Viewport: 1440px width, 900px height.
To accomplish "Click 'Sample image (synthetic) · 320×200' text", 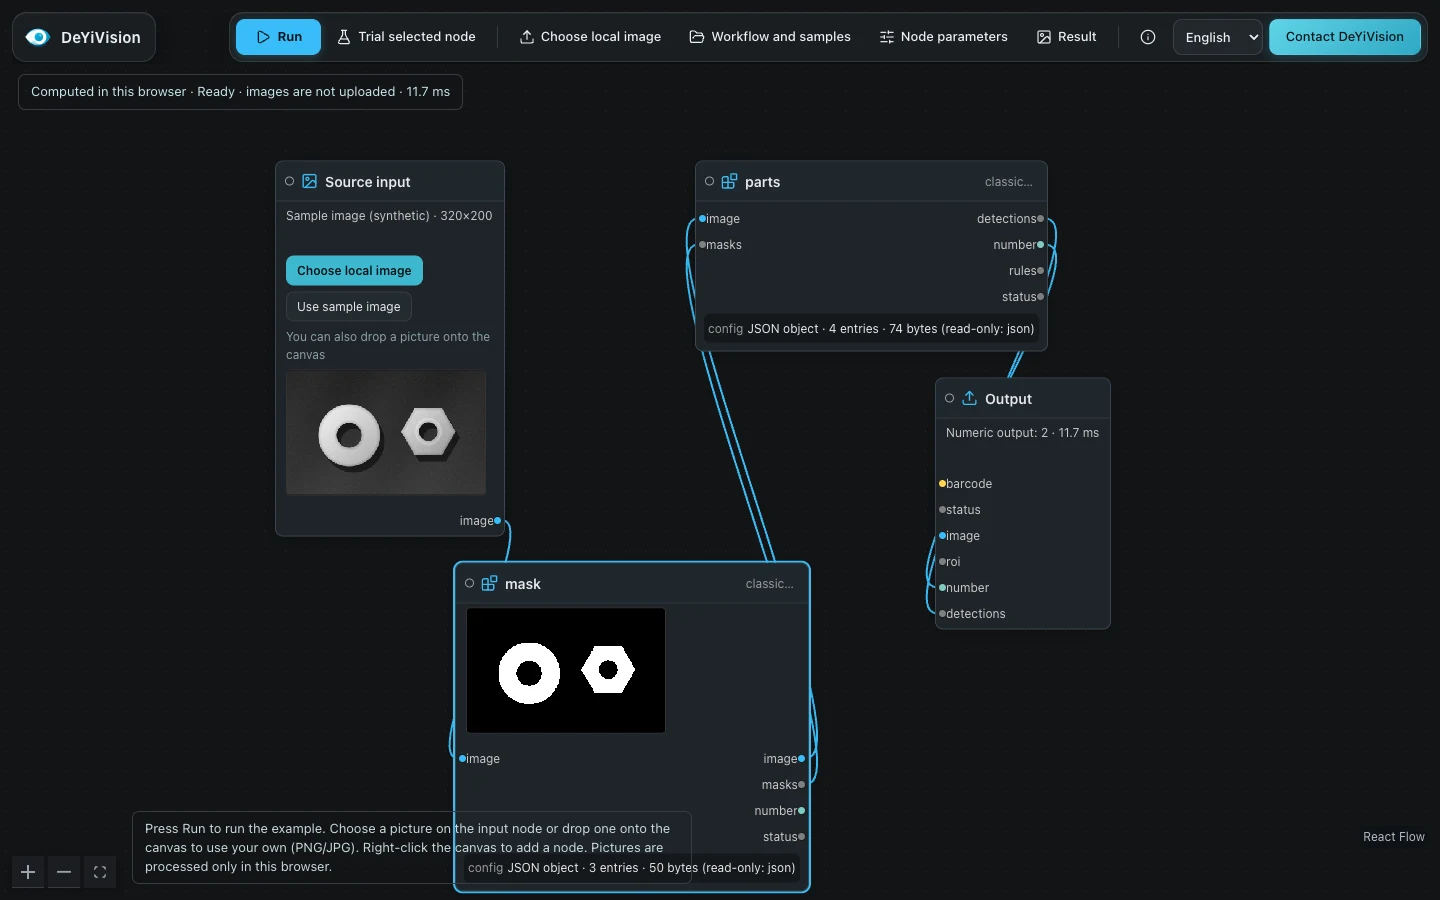I will point(389,216).
